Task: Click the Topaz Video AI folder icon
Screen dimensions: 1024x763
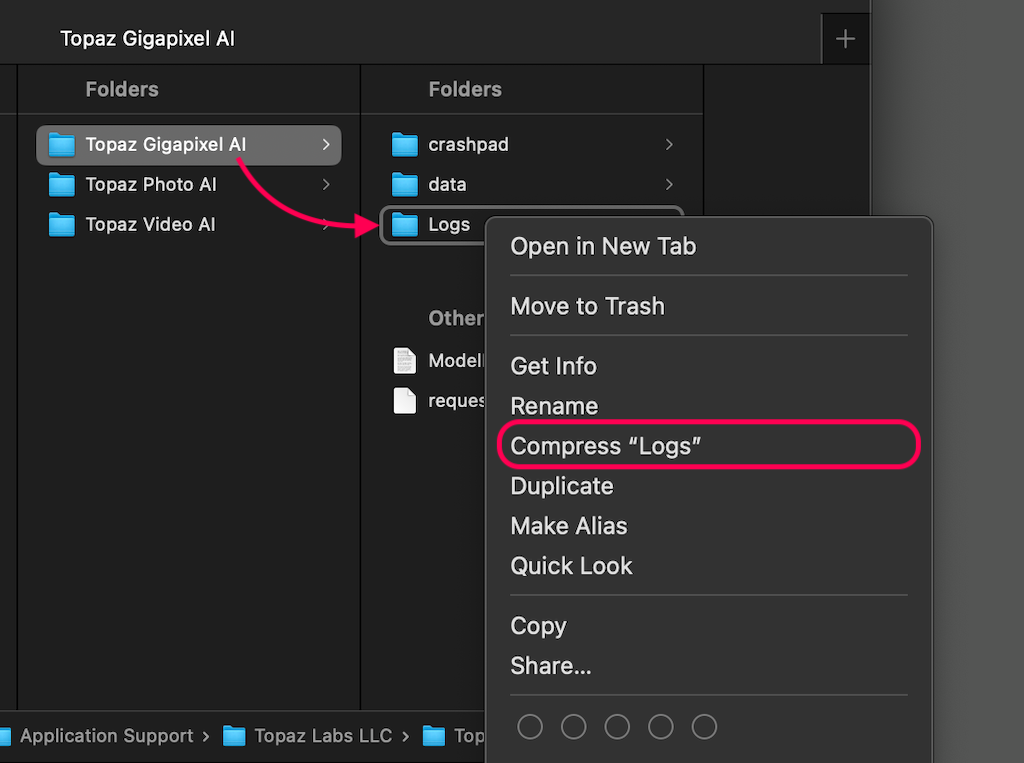Action: [62, 225]
